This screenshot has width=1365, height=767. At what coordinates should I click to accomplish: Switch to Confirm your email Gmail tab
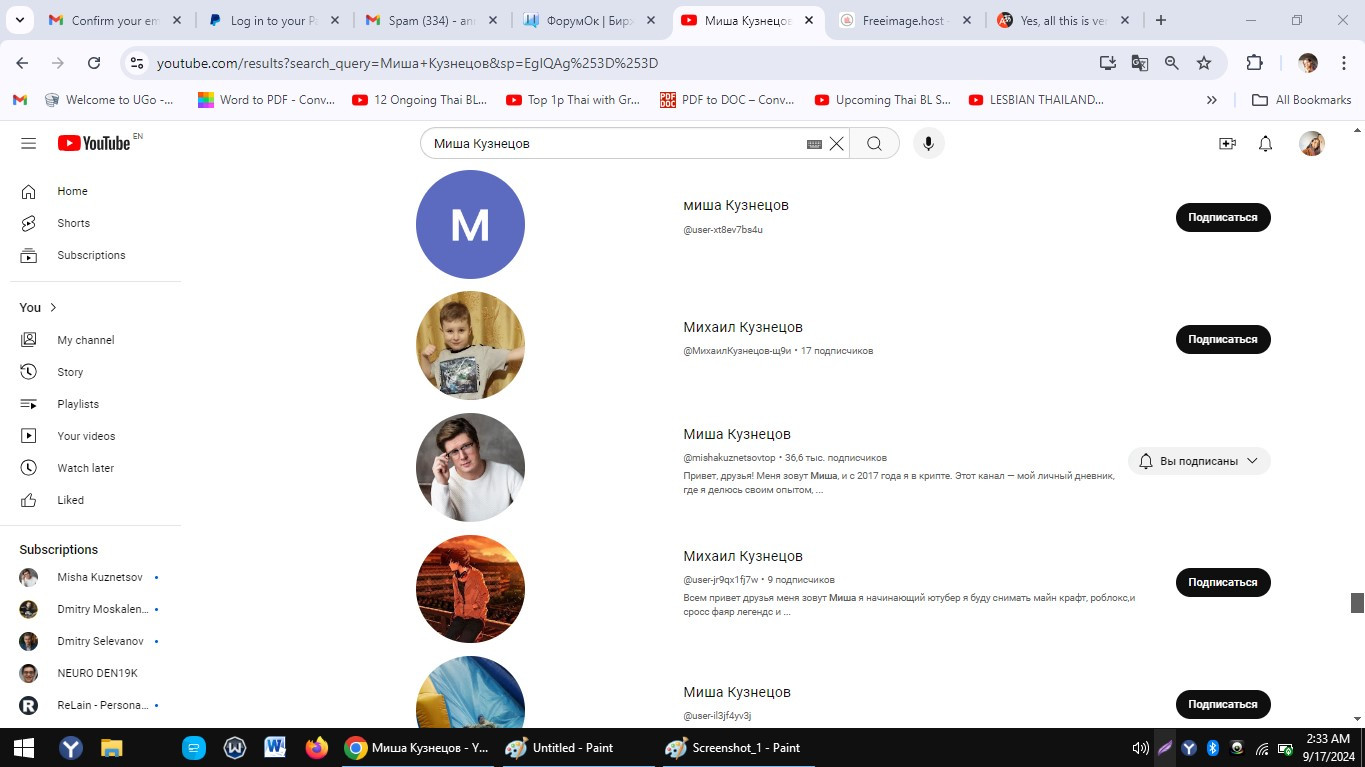pos(114,20)
